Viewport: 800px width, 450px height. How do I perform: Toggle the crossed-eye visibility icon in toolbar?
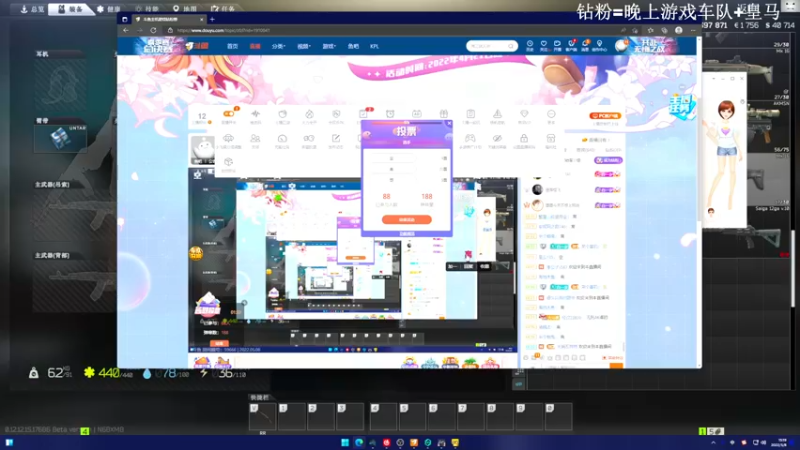click(x=497, y=138)
